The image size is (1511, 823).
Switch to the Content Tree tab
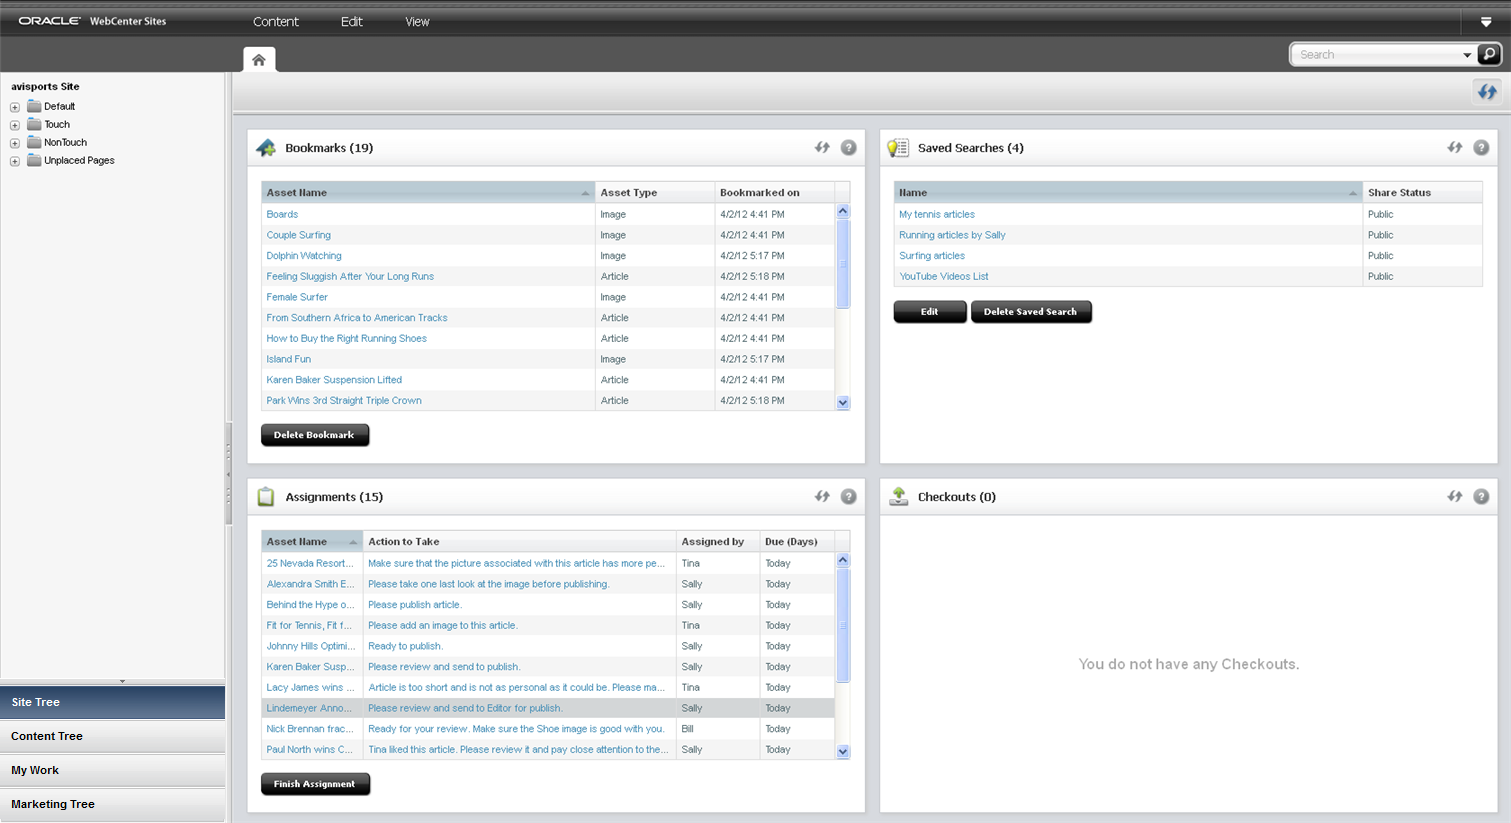click(112, 736)
